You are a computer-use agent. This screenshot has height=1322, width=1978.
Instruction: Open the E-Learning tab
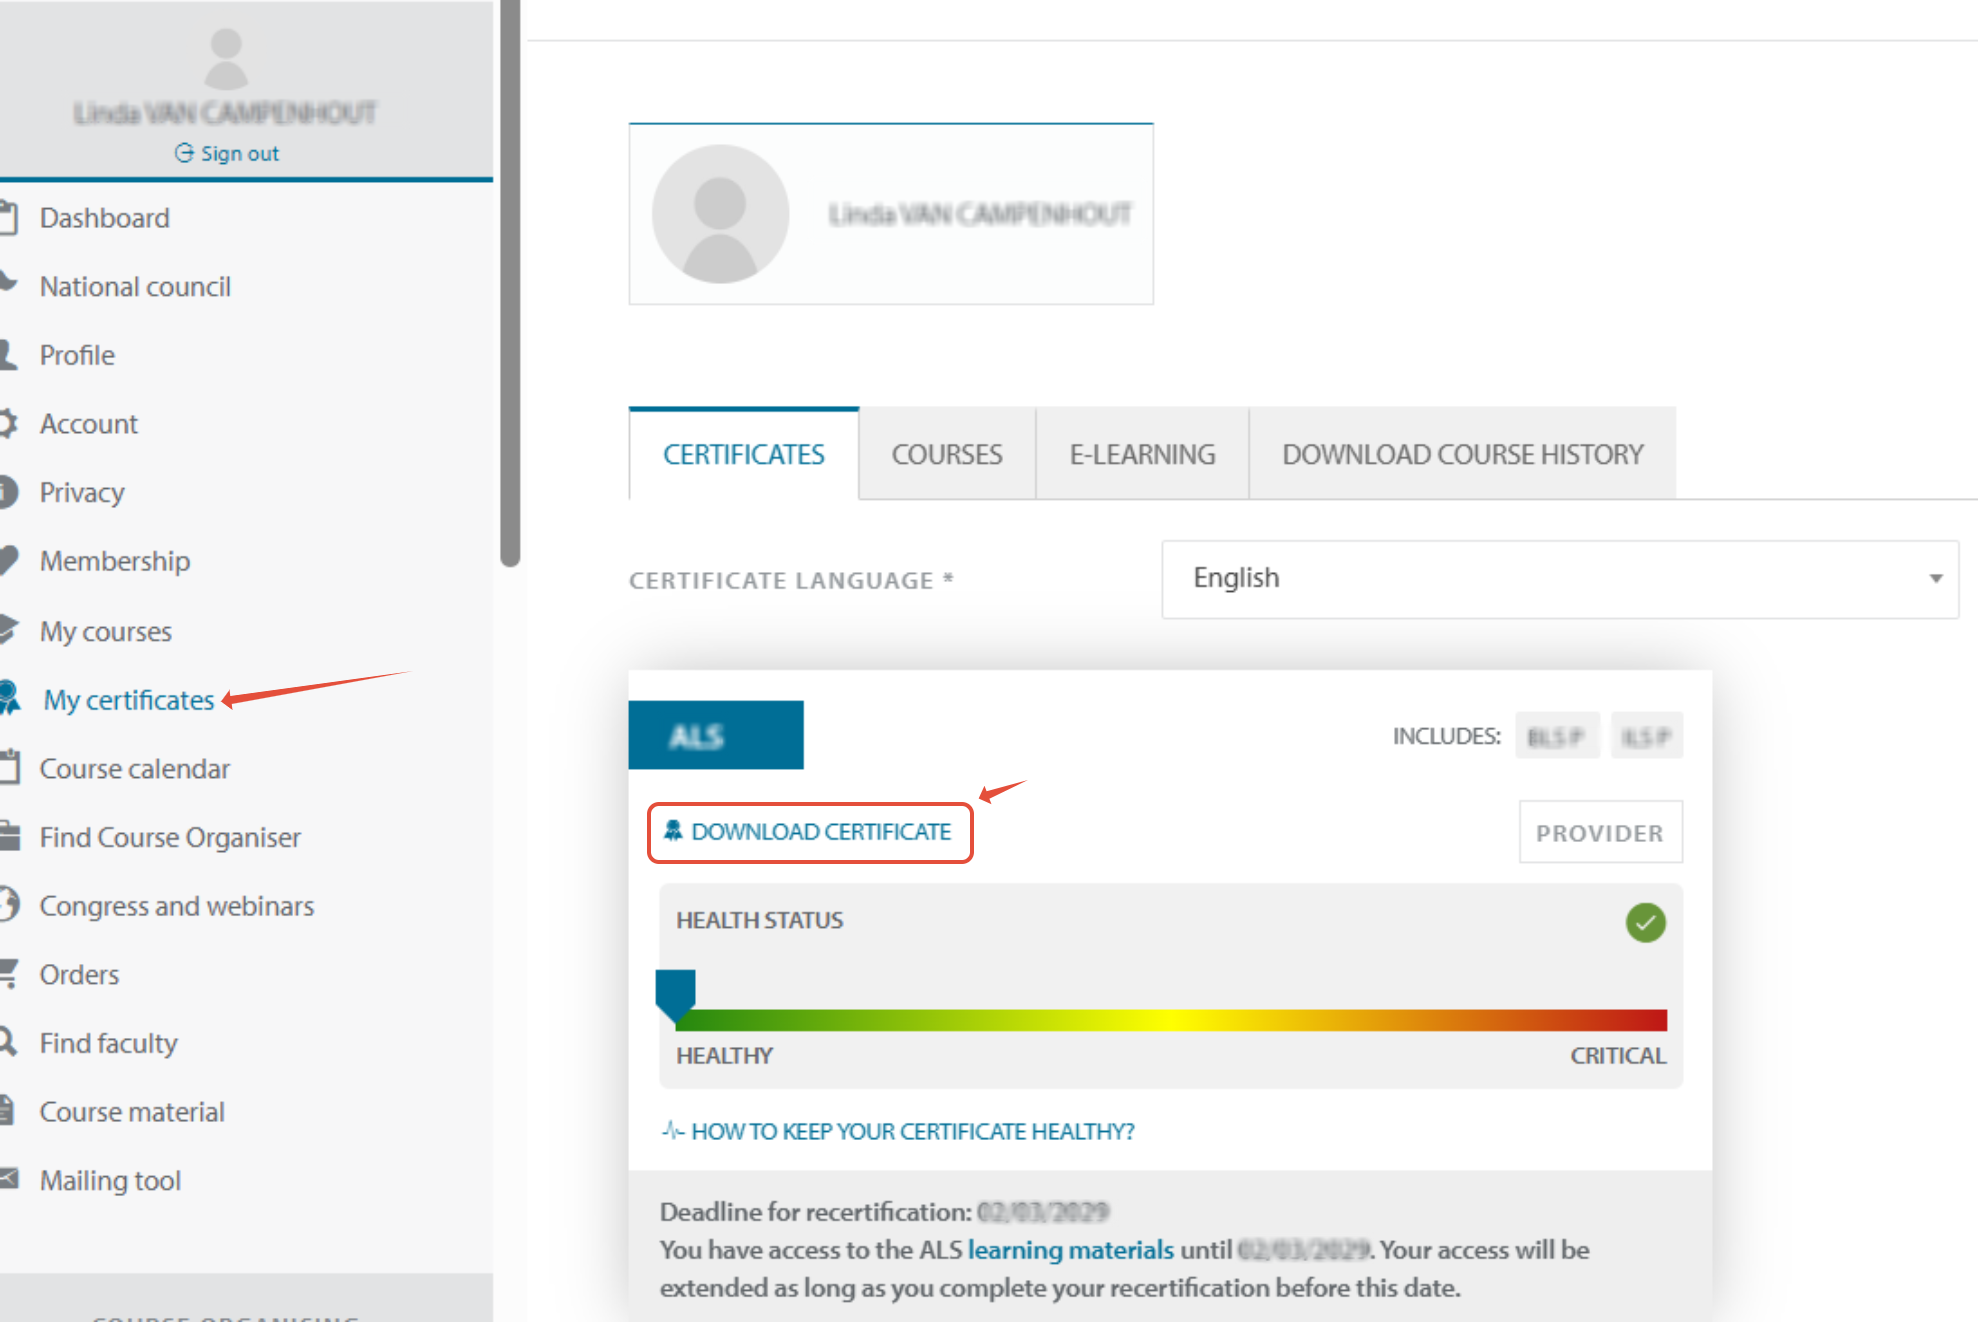1142,455
